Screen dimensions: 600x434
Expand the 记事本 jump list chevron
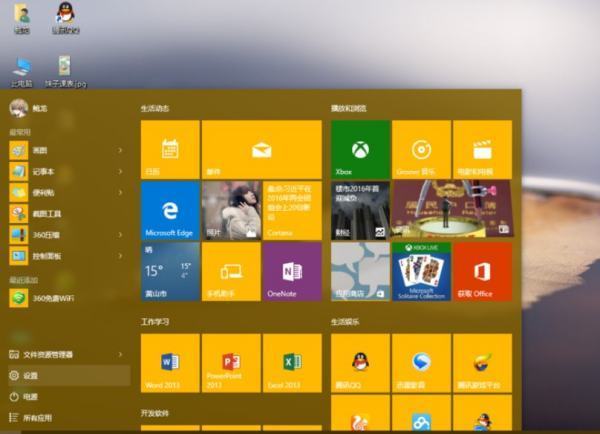[120, 171]
